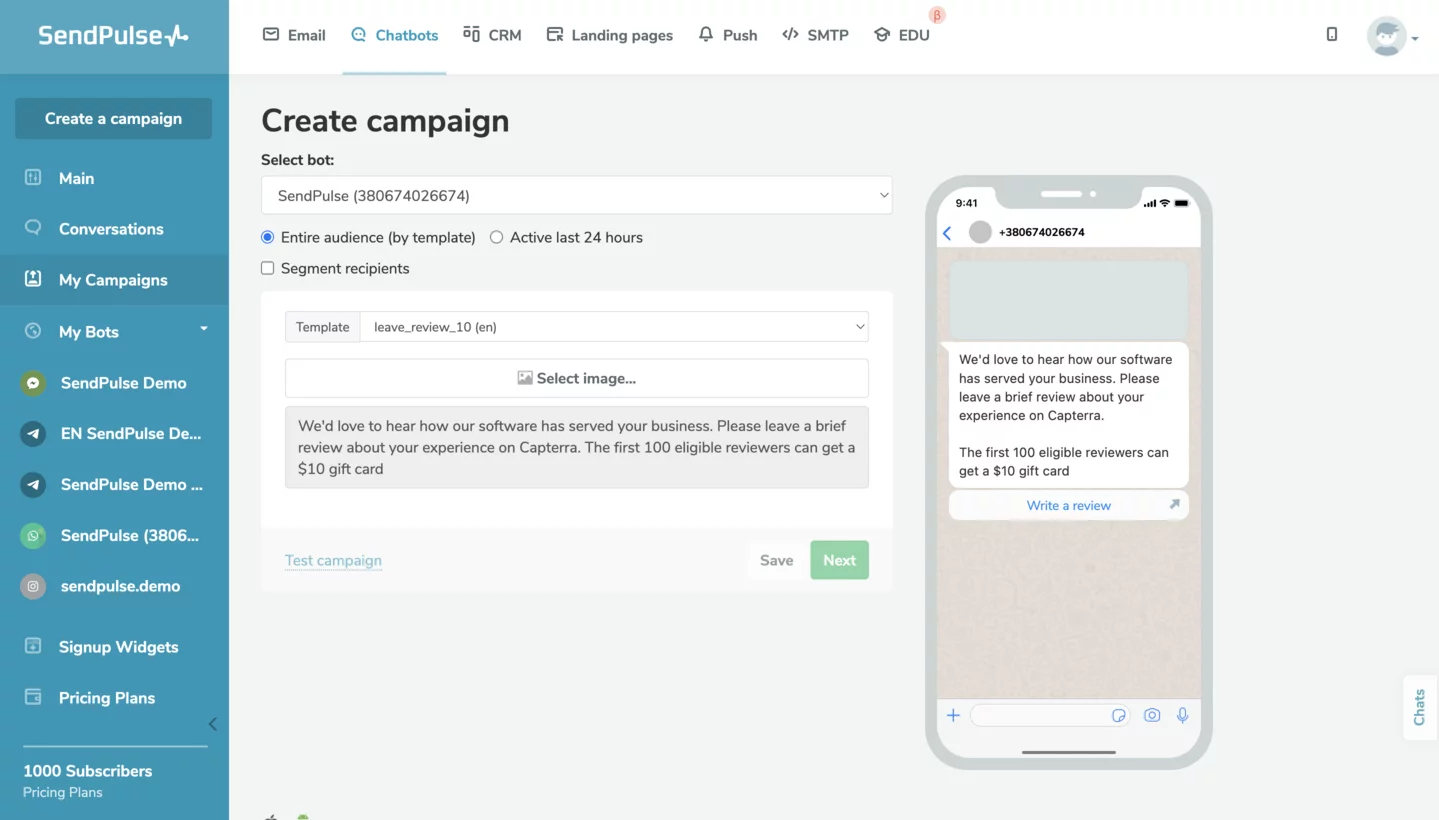Click the SendPulse logo
The height and width of the screenshot is (820, 1439).
[x=113, y=35]
